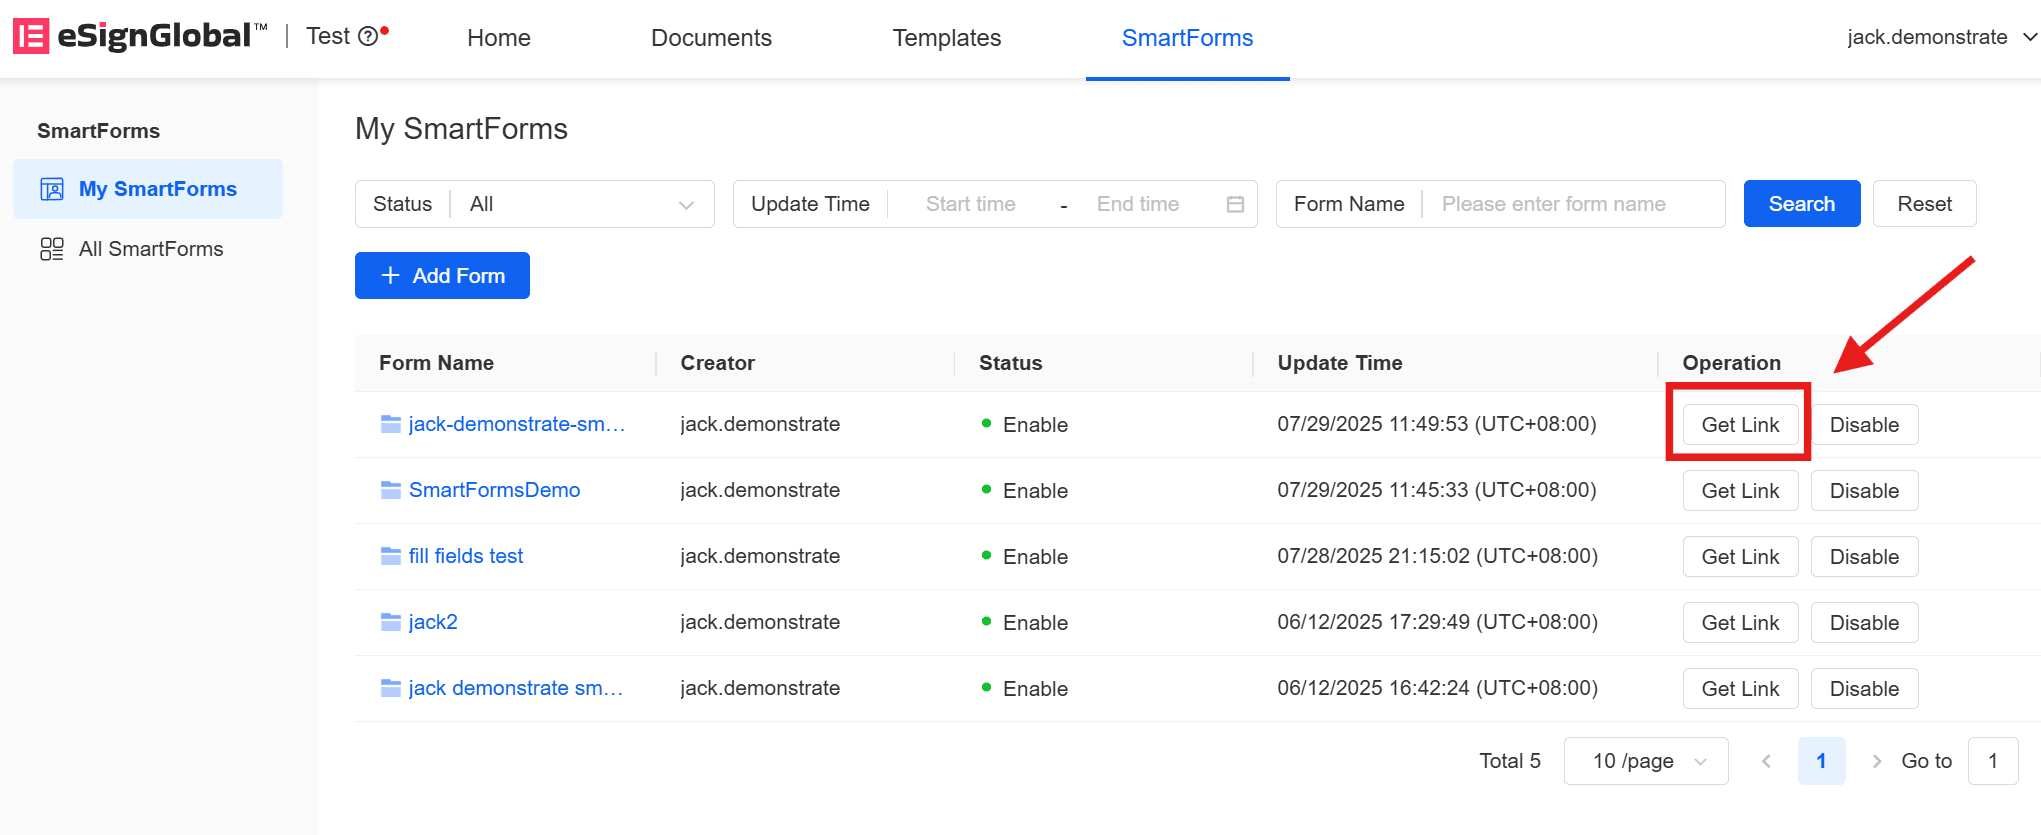Open the Templates tab

click(947, 38)
